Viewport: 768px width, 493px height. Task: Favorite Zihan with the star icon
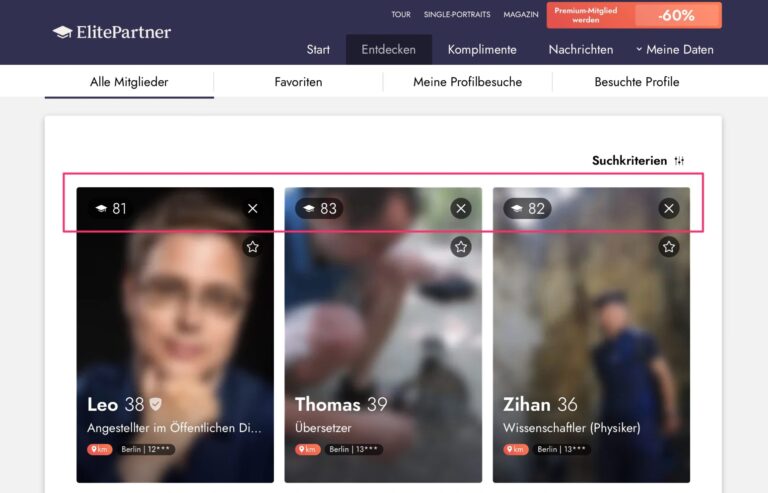click(669, 246)
